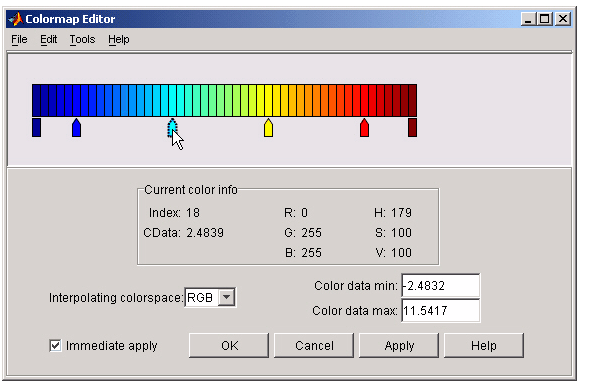Minimize the Colormap Editor window

coord(528,19)
